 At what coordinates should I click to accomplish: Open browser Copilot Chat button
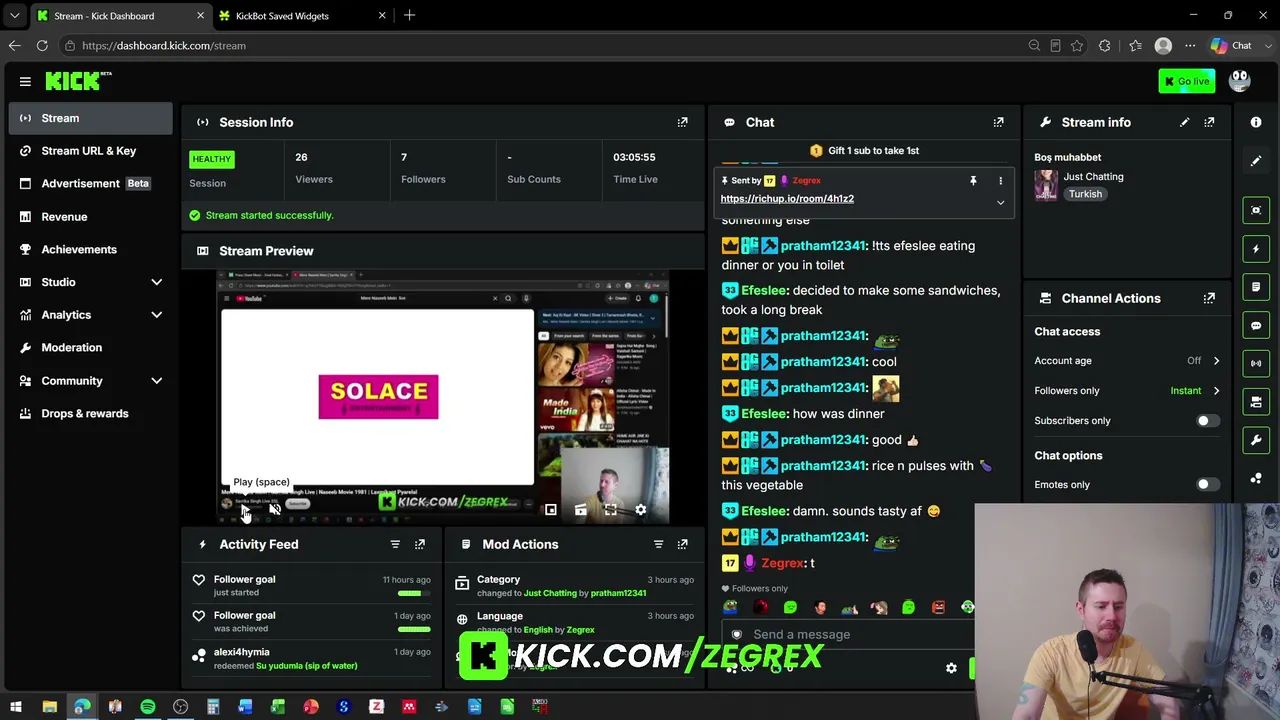1231,46
